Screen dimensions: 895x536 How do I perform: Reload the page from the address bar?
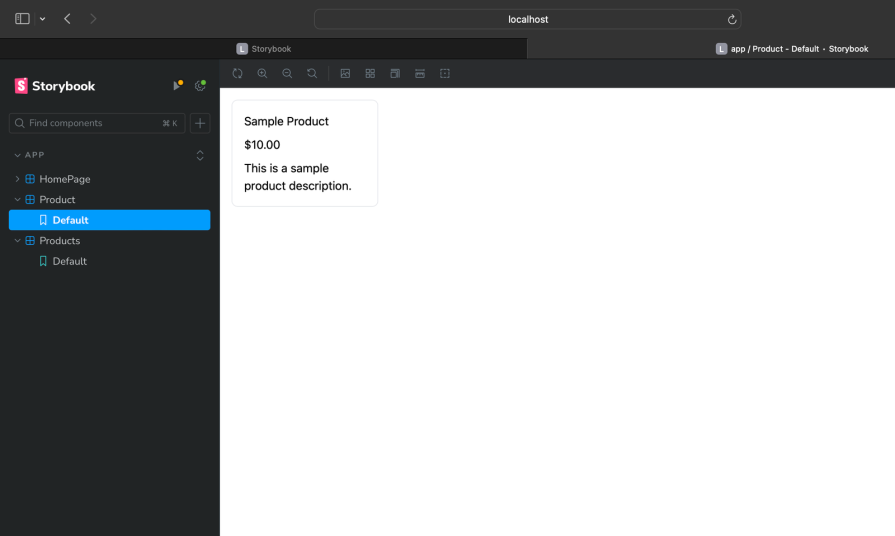coord(732,19)
